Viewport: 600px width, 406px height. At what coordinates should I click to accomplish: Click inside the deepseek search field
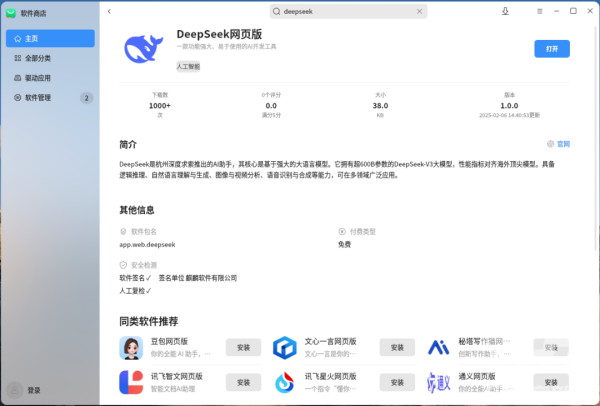[x=348, y=11]
